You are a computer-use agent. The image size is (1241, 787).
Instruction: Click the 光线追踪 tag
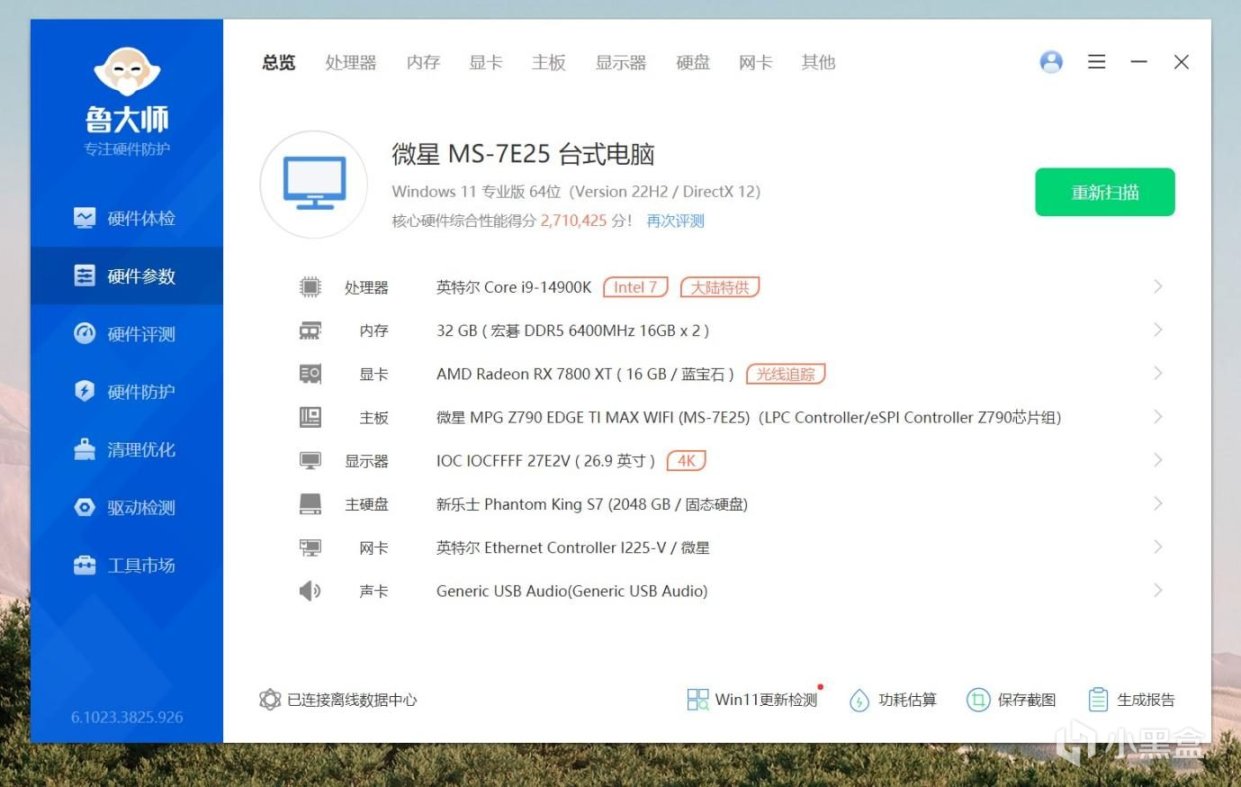pos(785,374)
